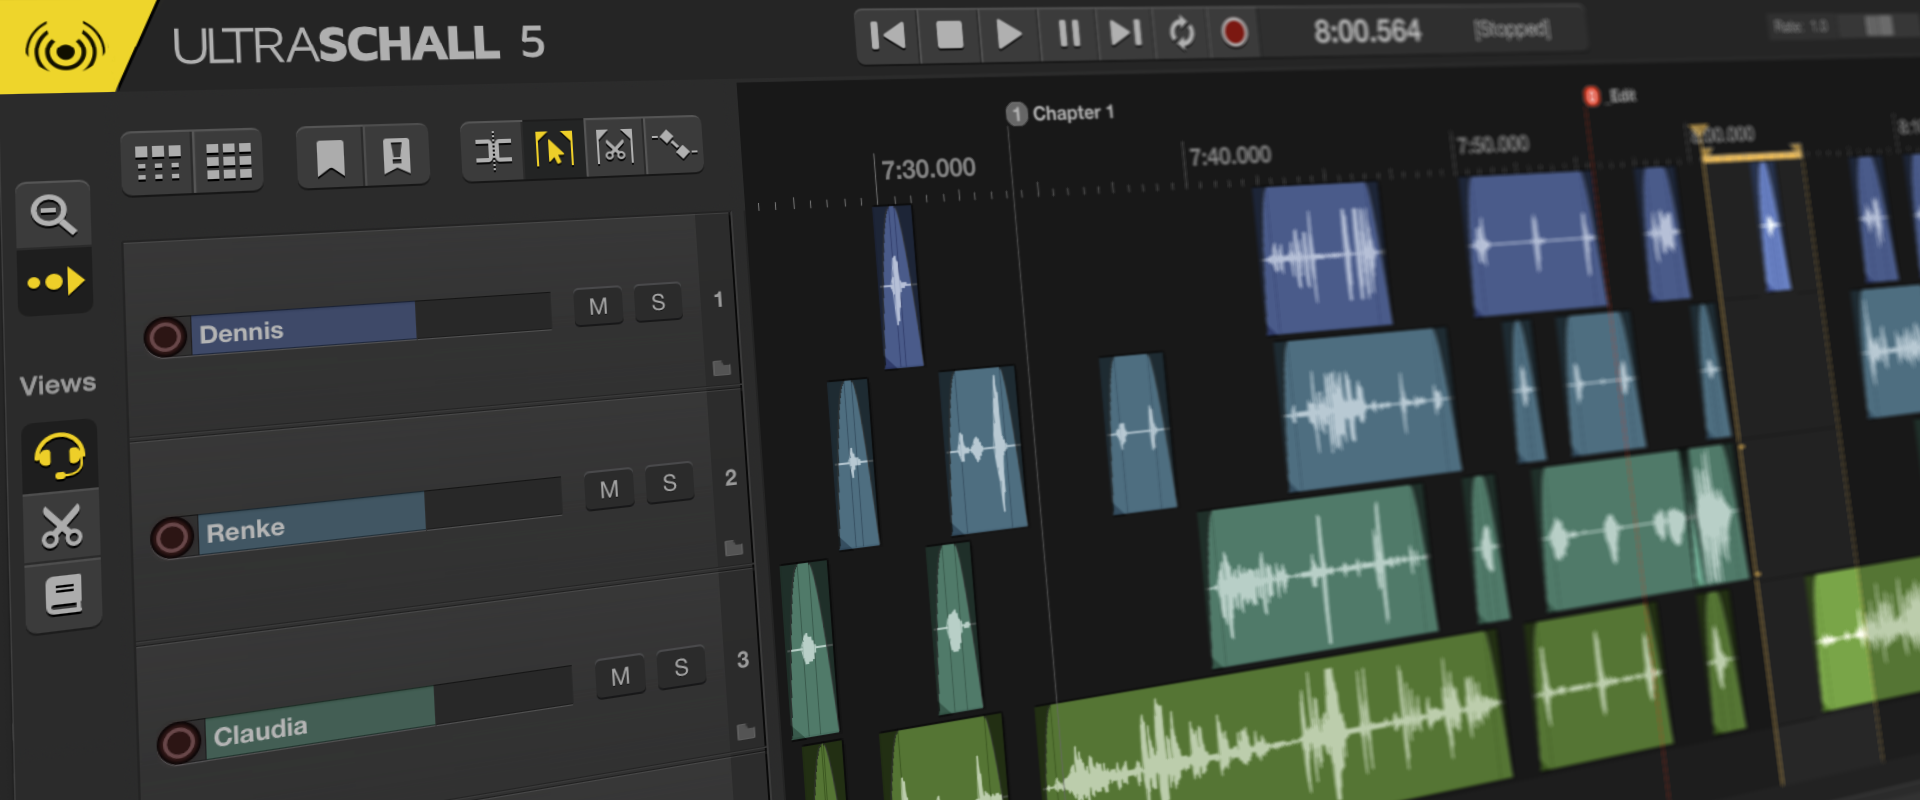Pause playback with the Pause button

[x=1068, y=34]
